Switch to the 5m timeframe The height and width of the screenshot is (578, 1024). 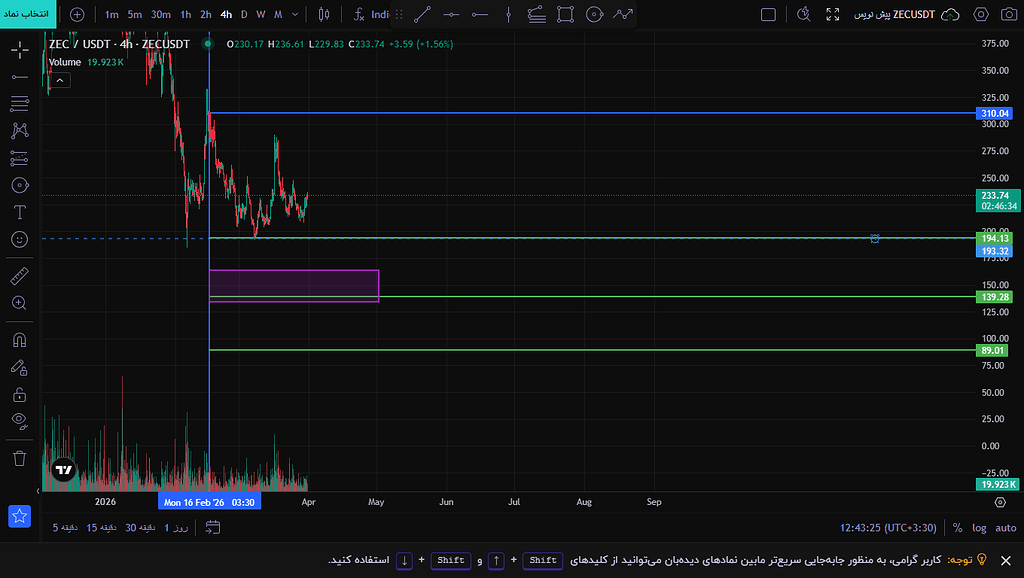coord(135,14)
